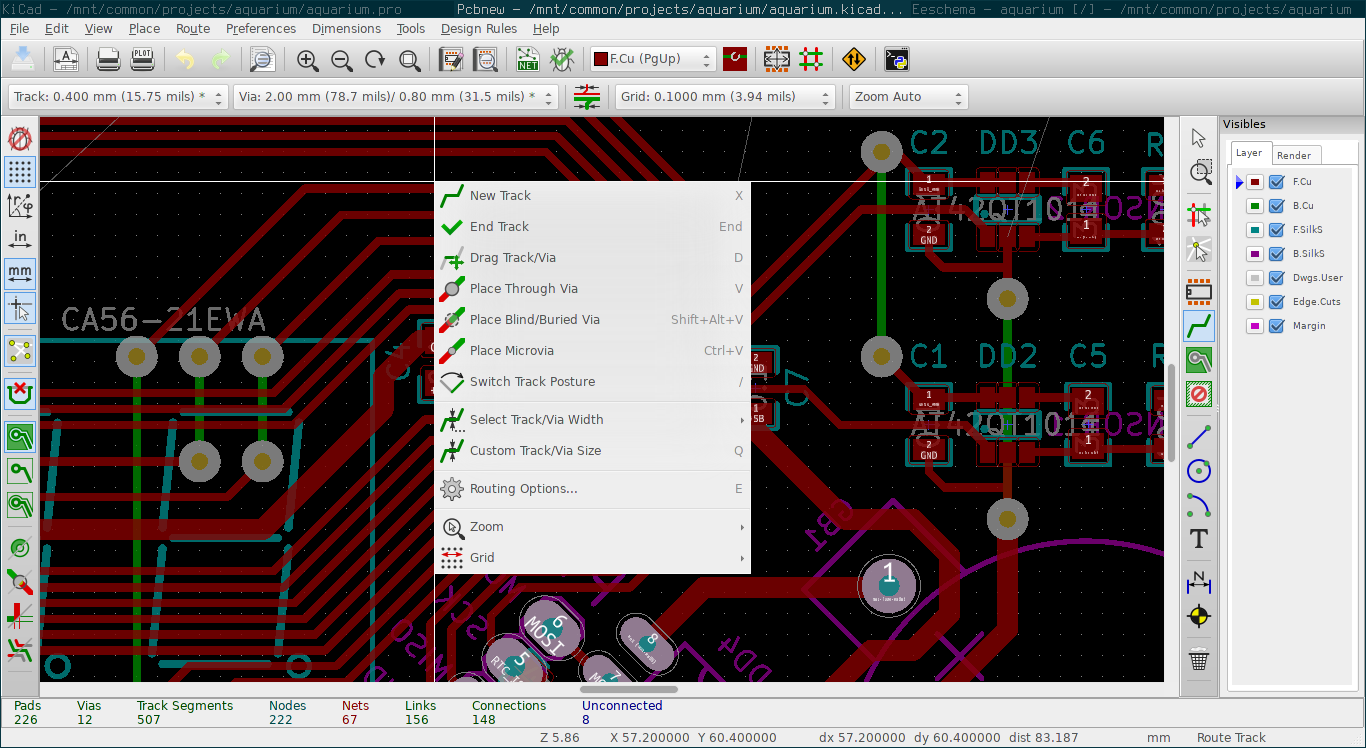Screen dimensions: 1366x748
Task: Open the Grid size dropdown
Action: coord(725,97)
